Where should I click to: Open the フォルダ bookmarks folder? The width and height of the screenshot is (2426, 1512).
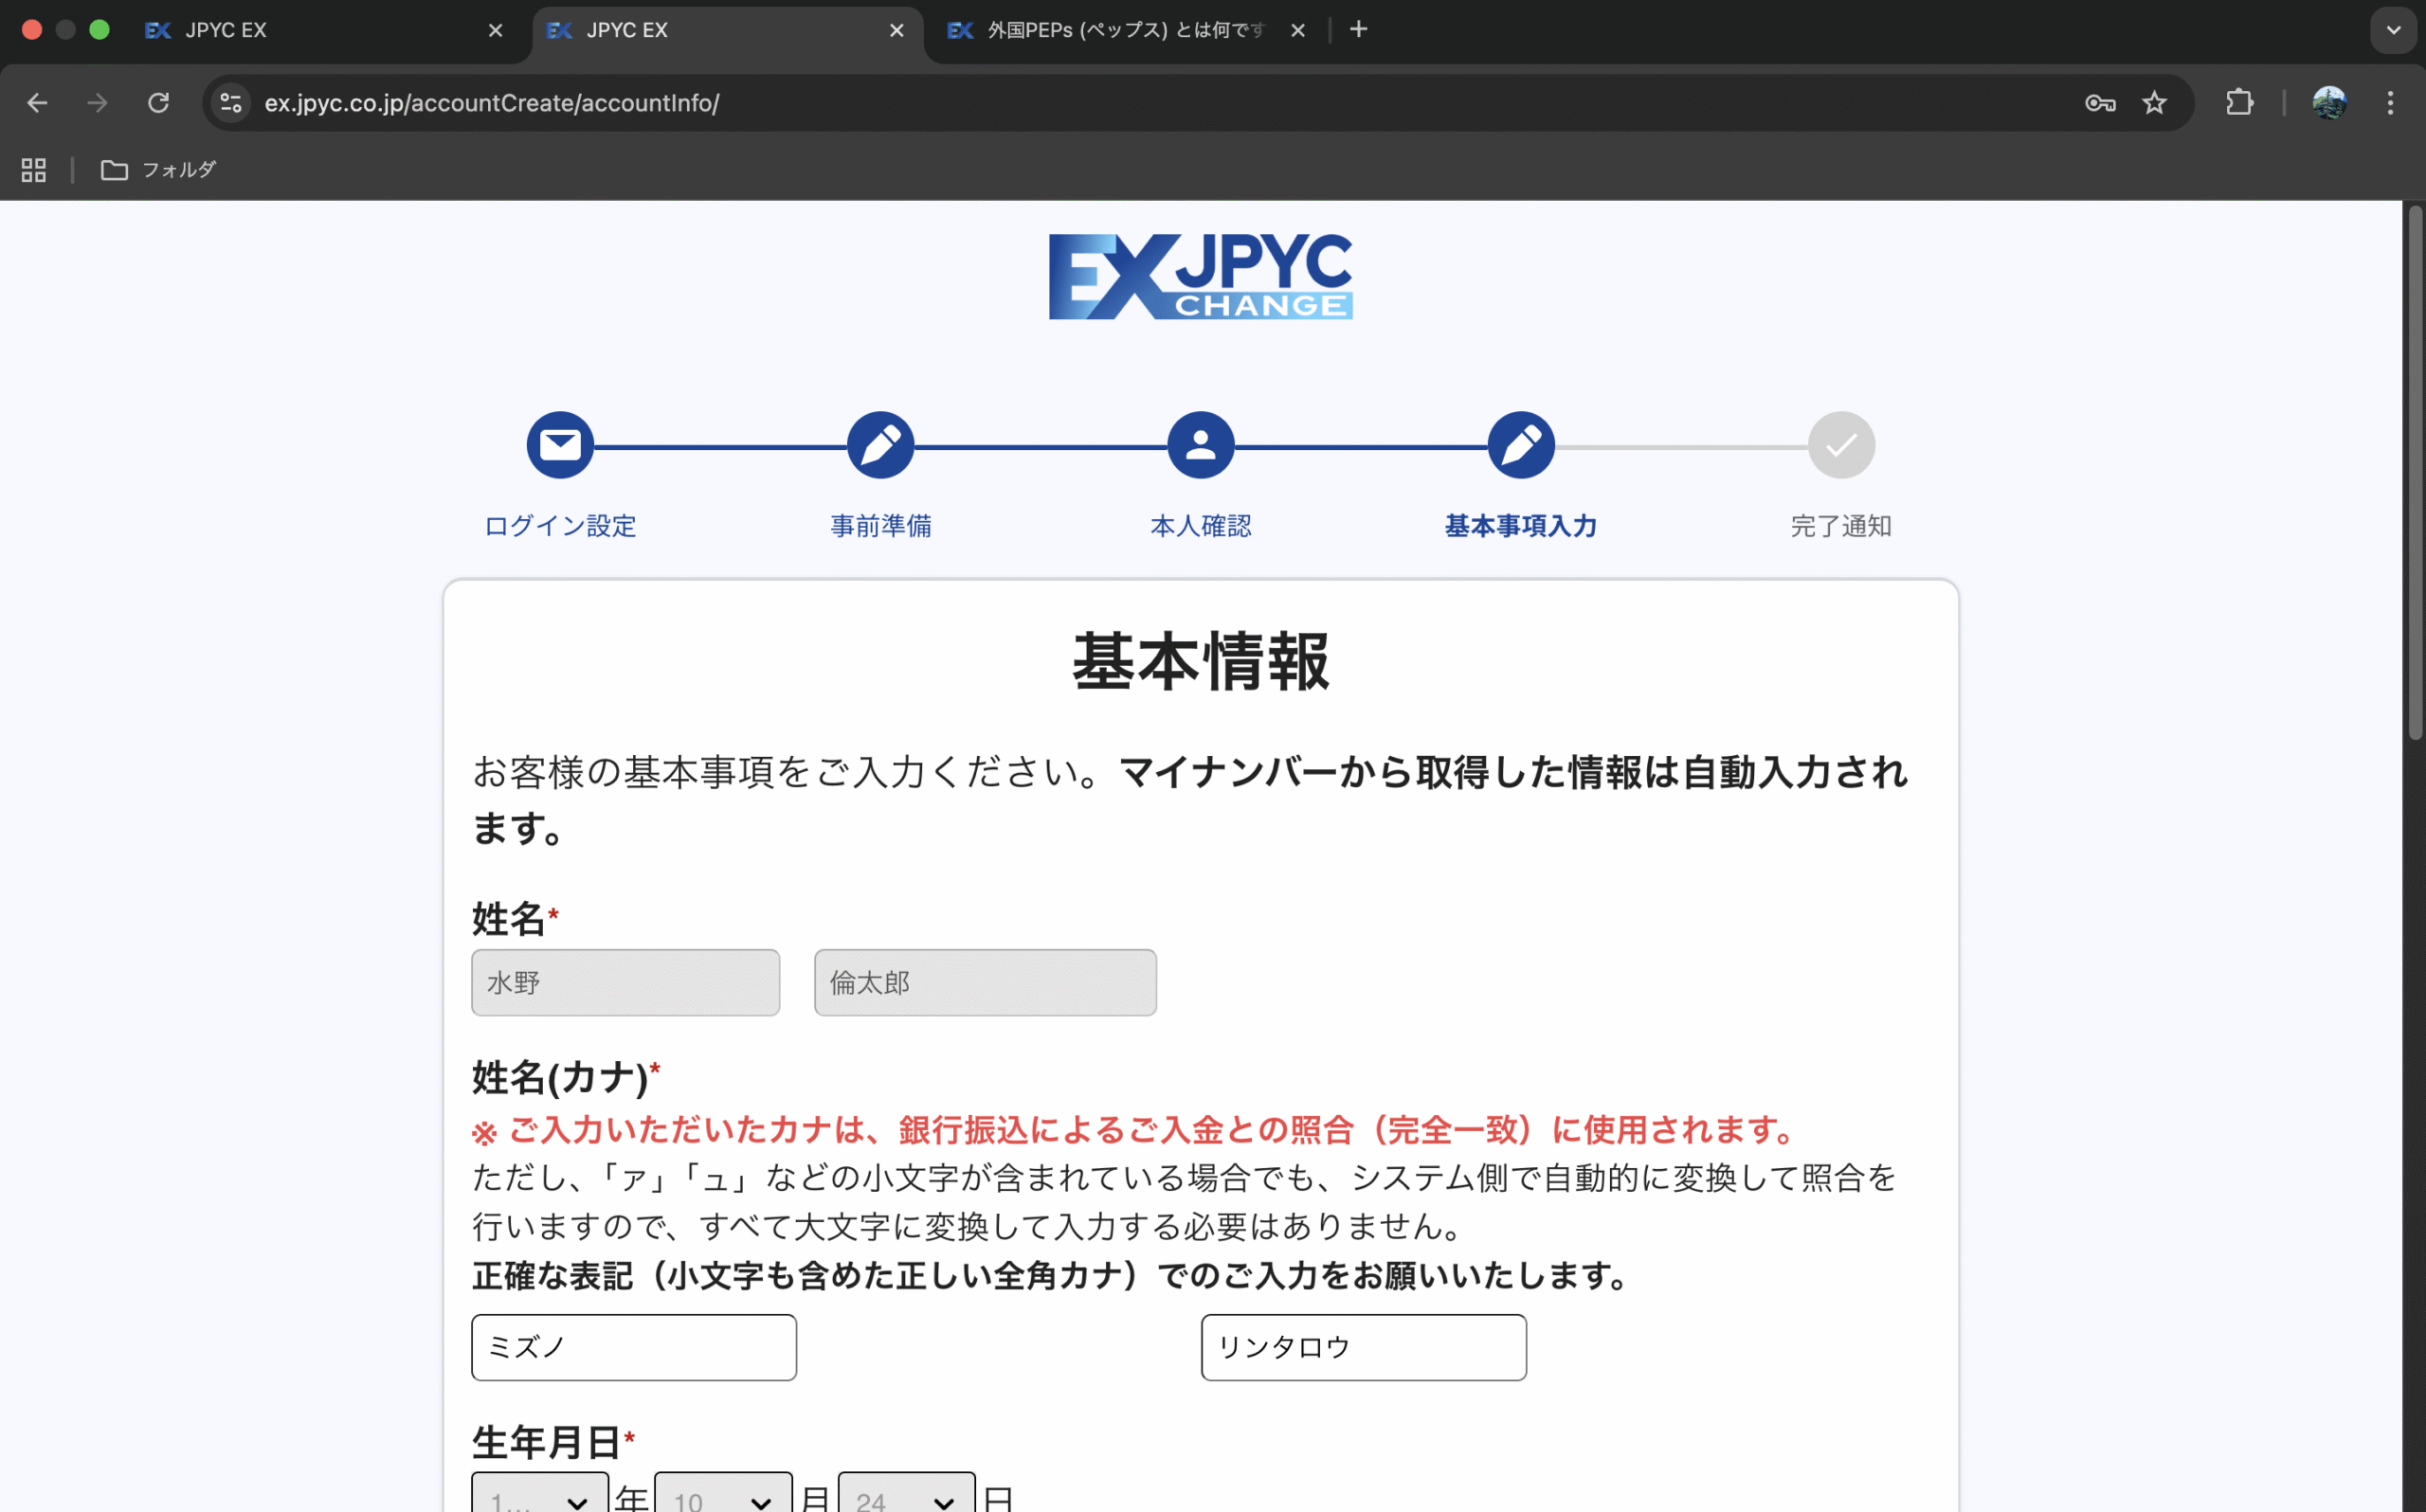pos(158,170)
